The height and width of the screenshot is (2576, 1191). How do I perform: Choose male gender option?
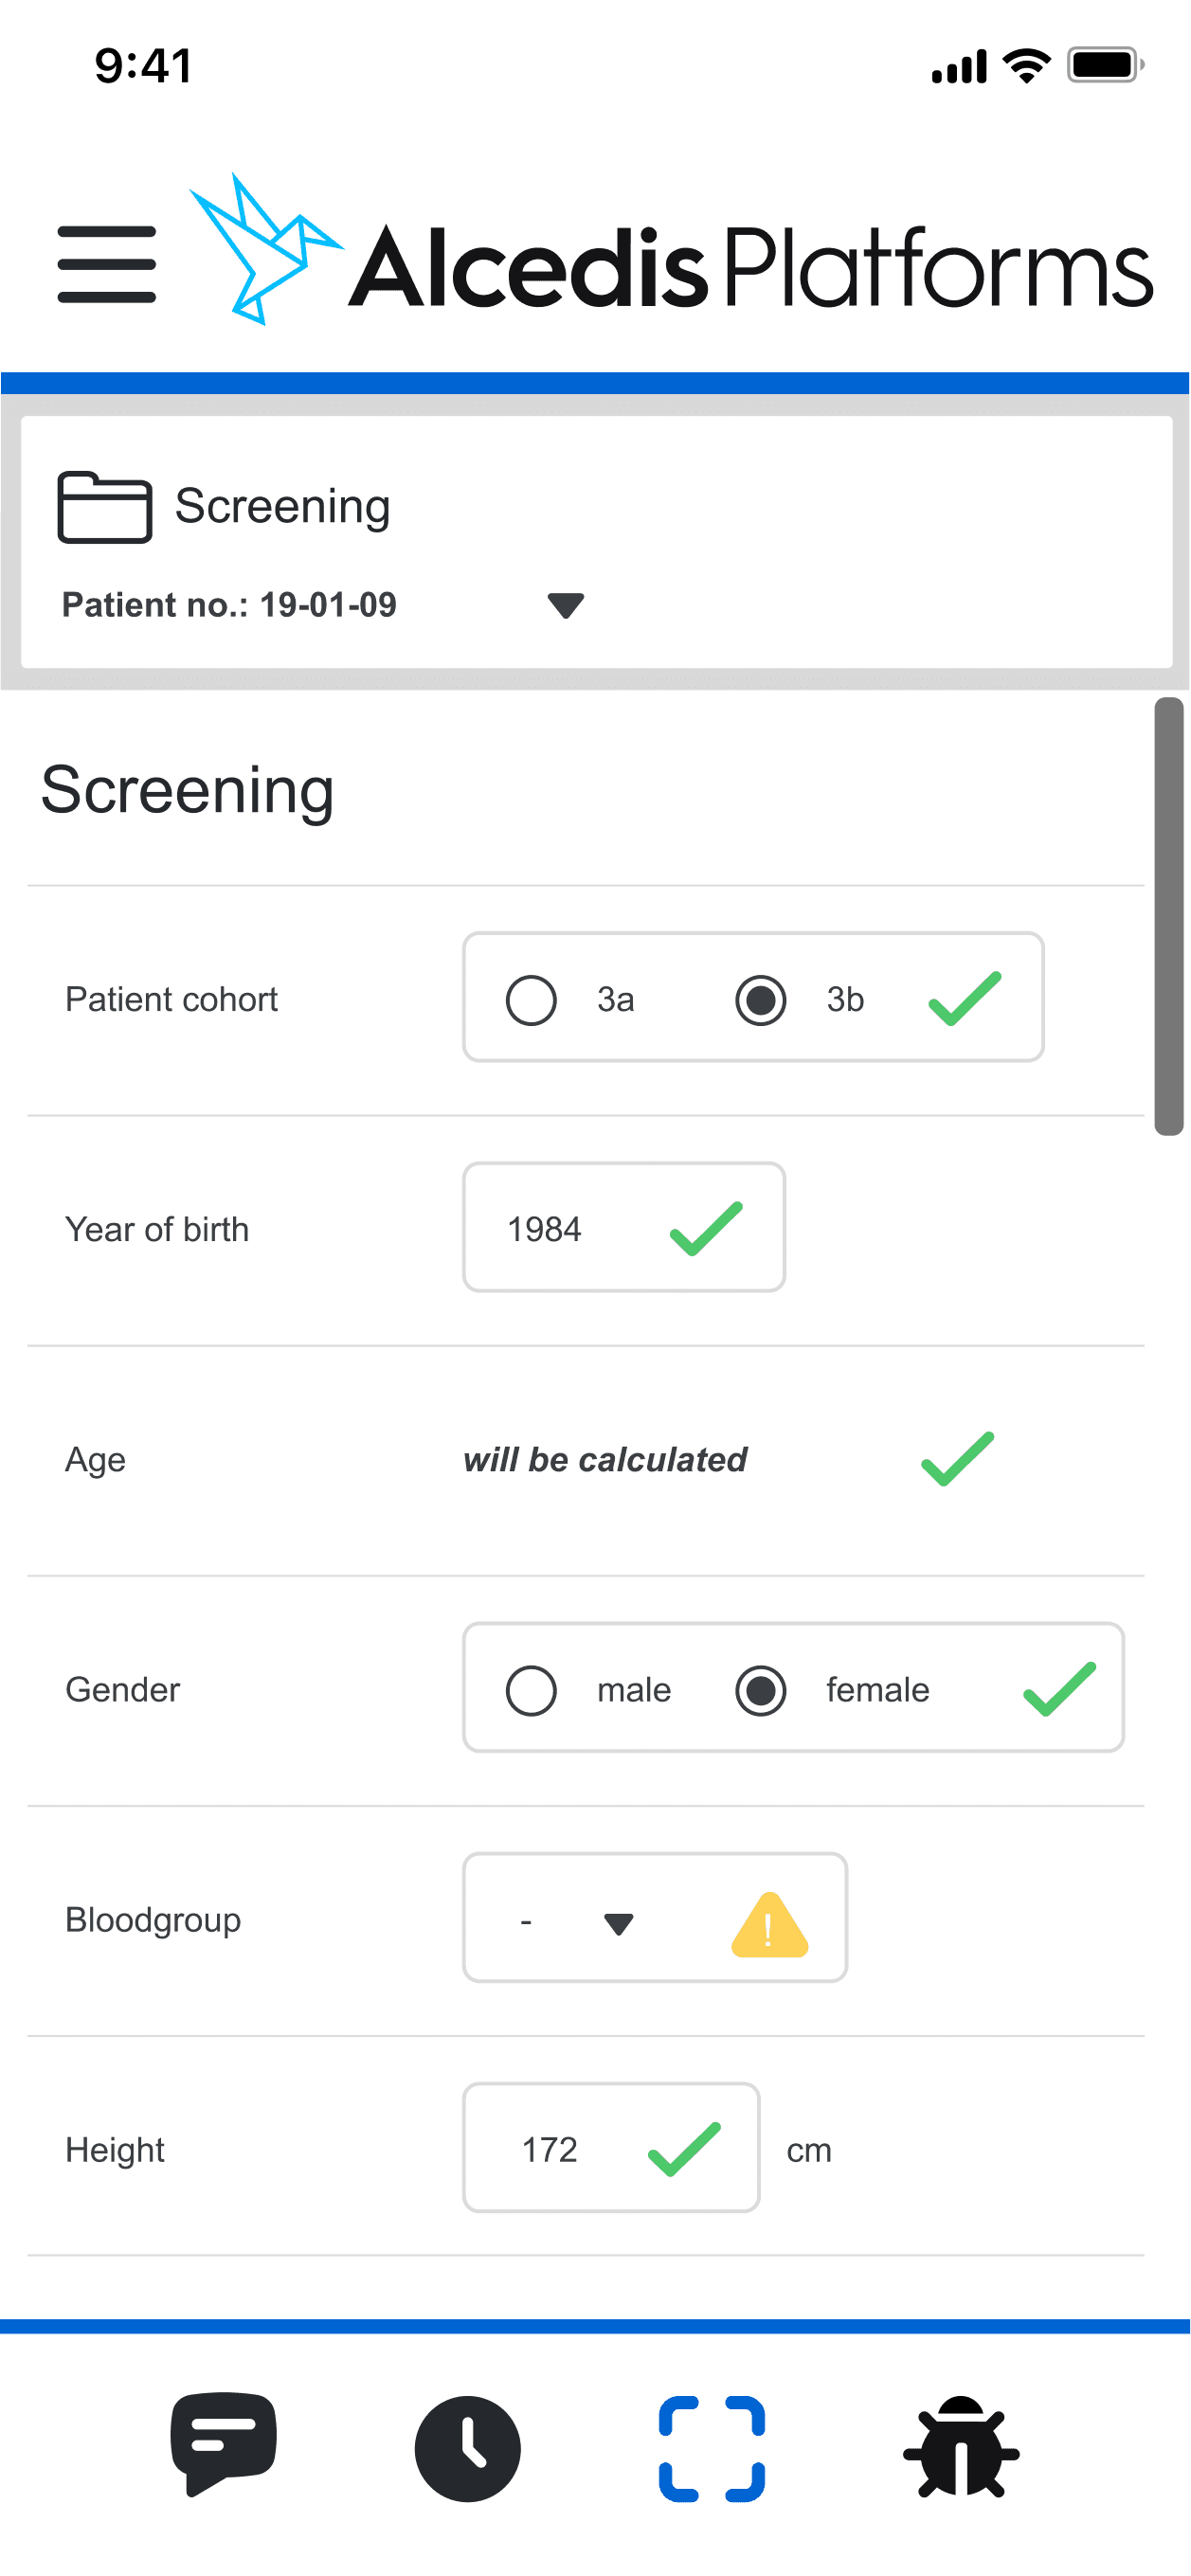click(x=531, y=1690)
